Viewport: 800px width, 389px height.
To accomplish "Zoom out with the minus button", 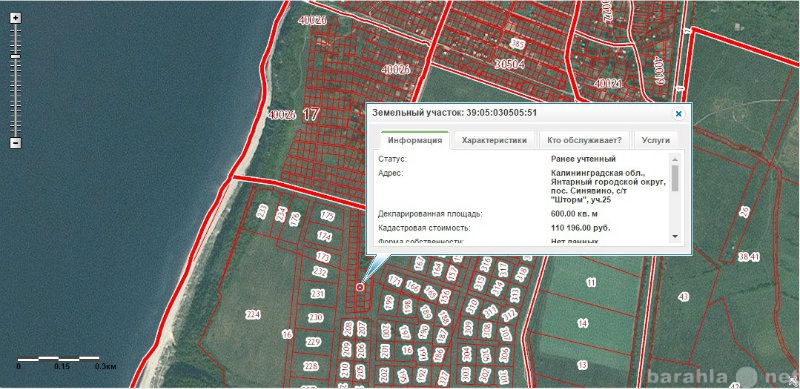I will coord(16,143).
